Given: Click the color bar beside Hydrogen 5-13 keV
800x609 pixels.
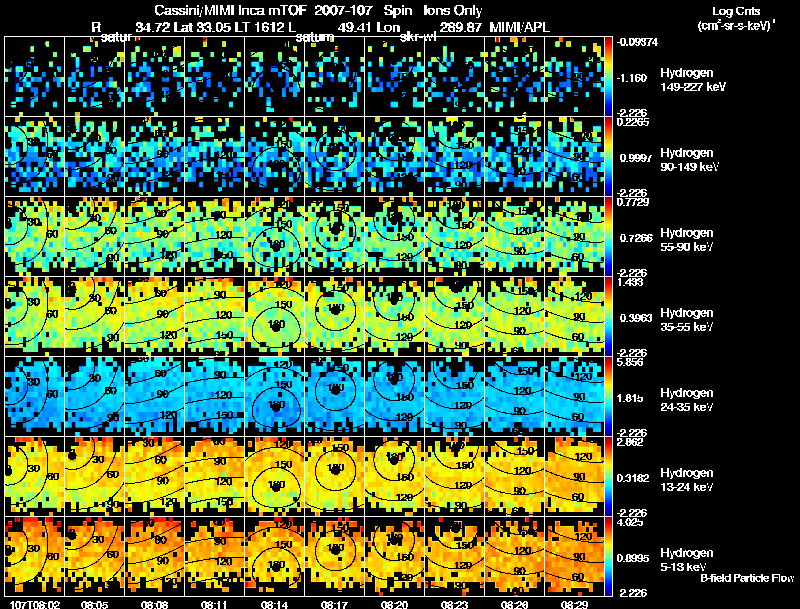Looking at the screenshot, I should (x=608, y=556).
